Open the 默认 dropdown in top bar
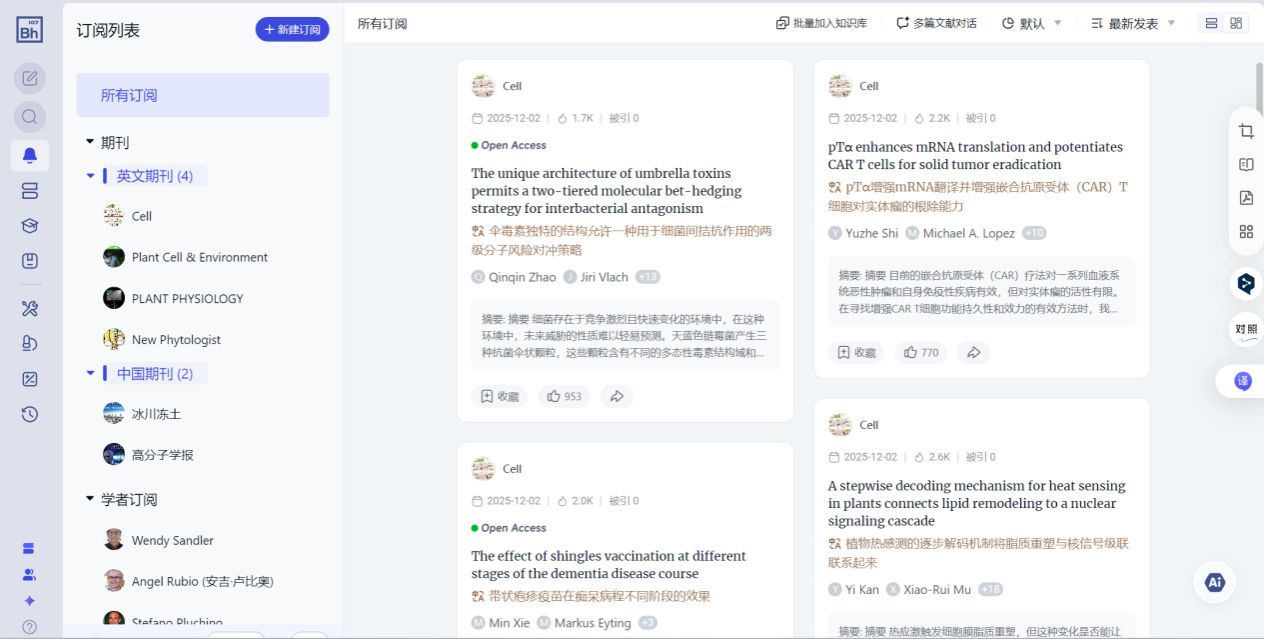 [x=1032, y=23]
